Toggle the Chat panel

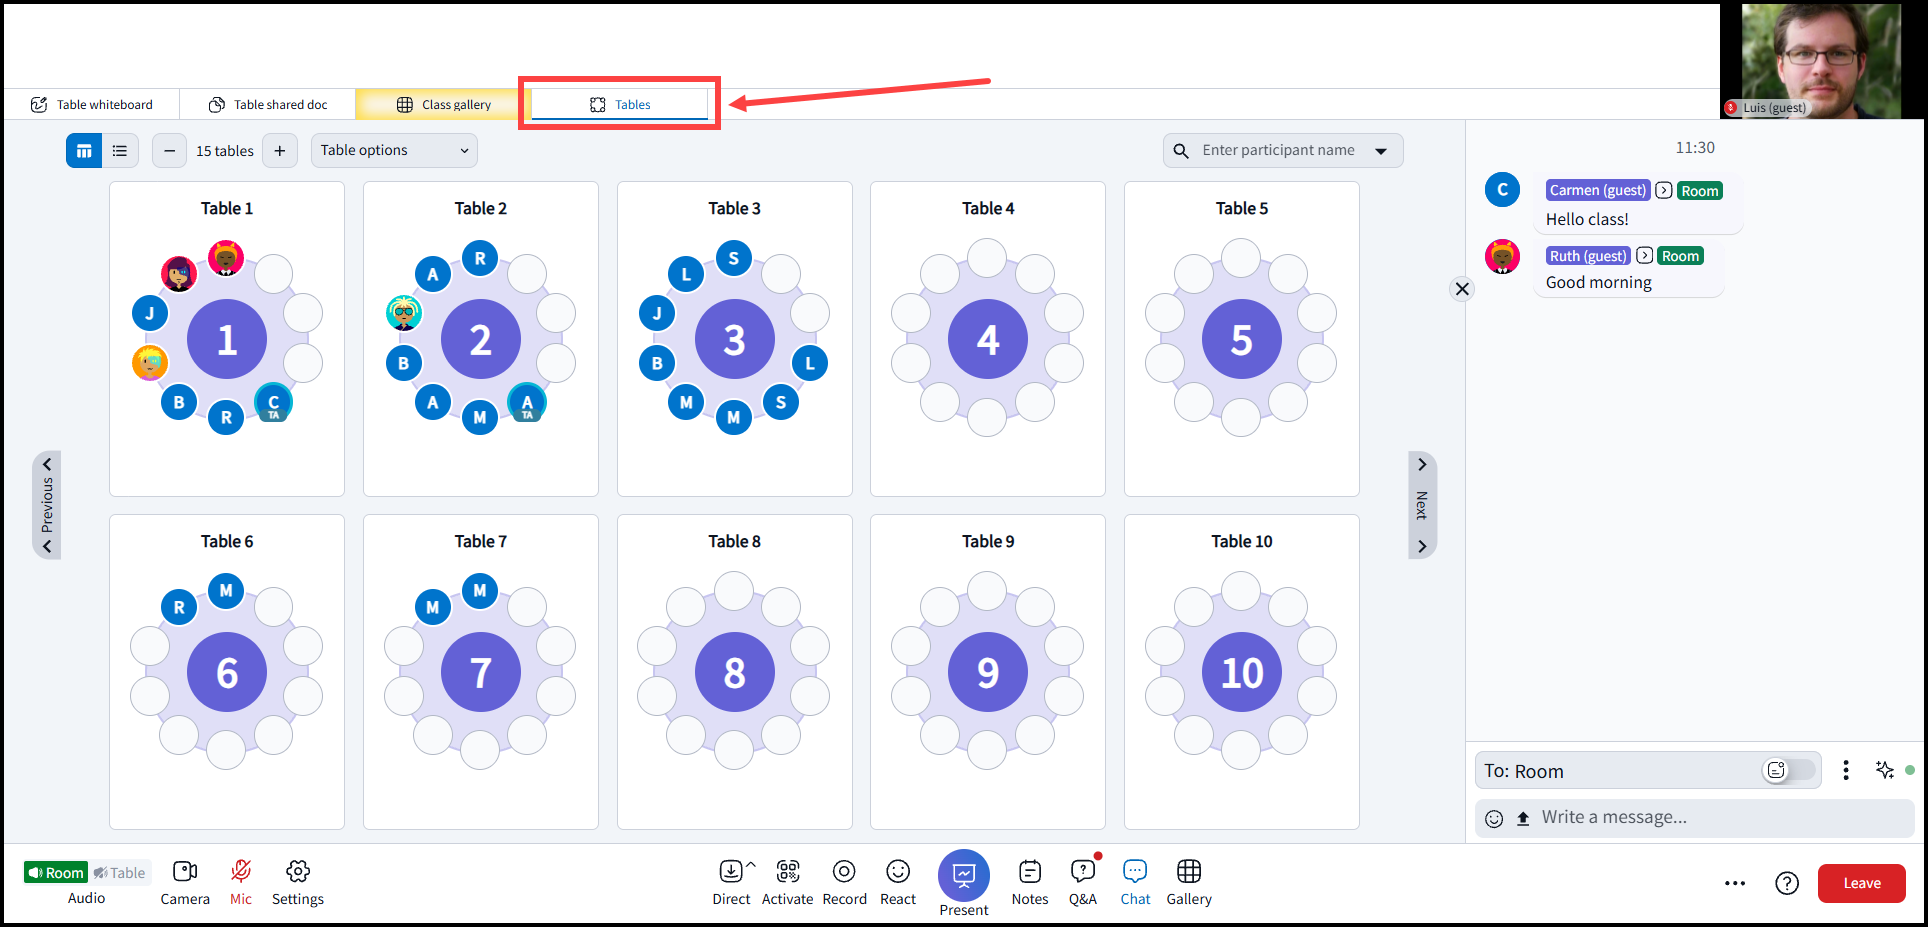click(1135, 882)
